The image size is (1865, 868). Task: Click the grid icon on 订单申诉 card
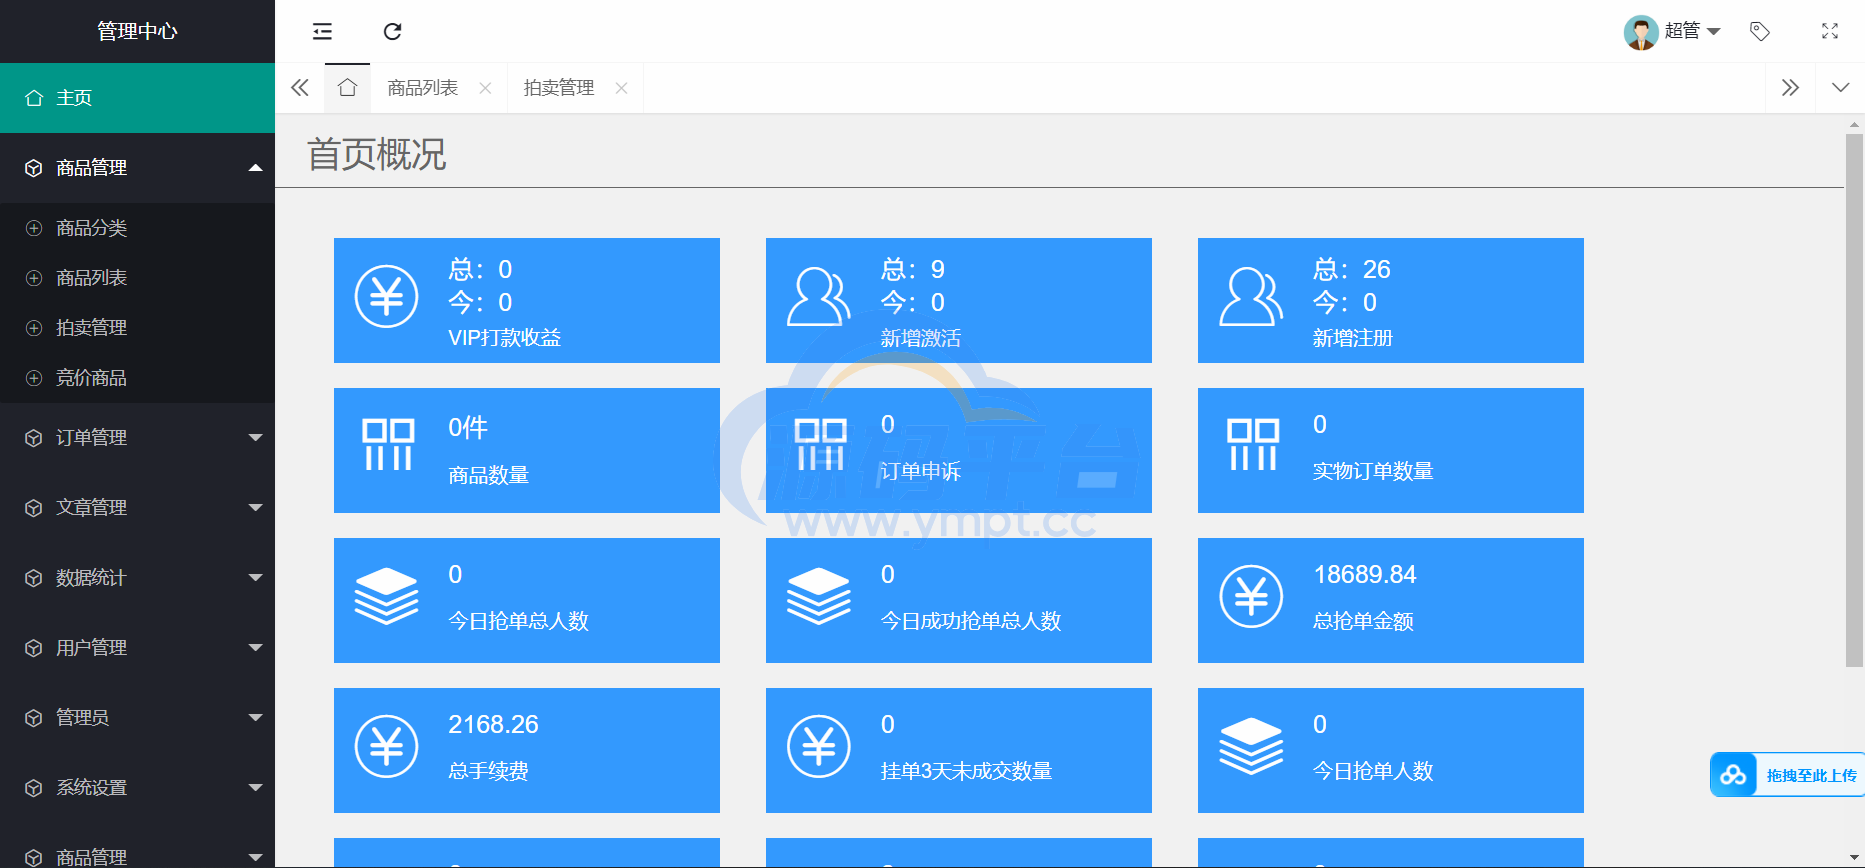click(820, 445)
